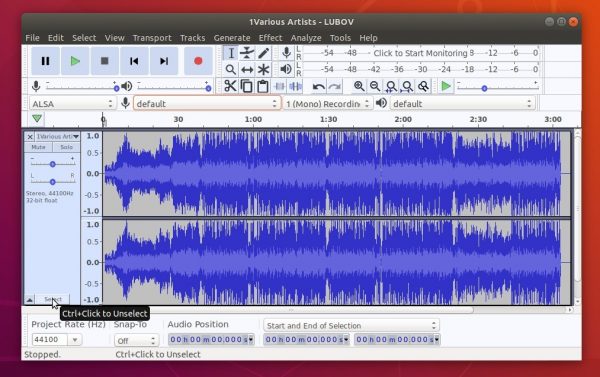Click Fit selection to width icon
Image resolution: width=600 pixels, height=377 pixels.
click(391, 86)
